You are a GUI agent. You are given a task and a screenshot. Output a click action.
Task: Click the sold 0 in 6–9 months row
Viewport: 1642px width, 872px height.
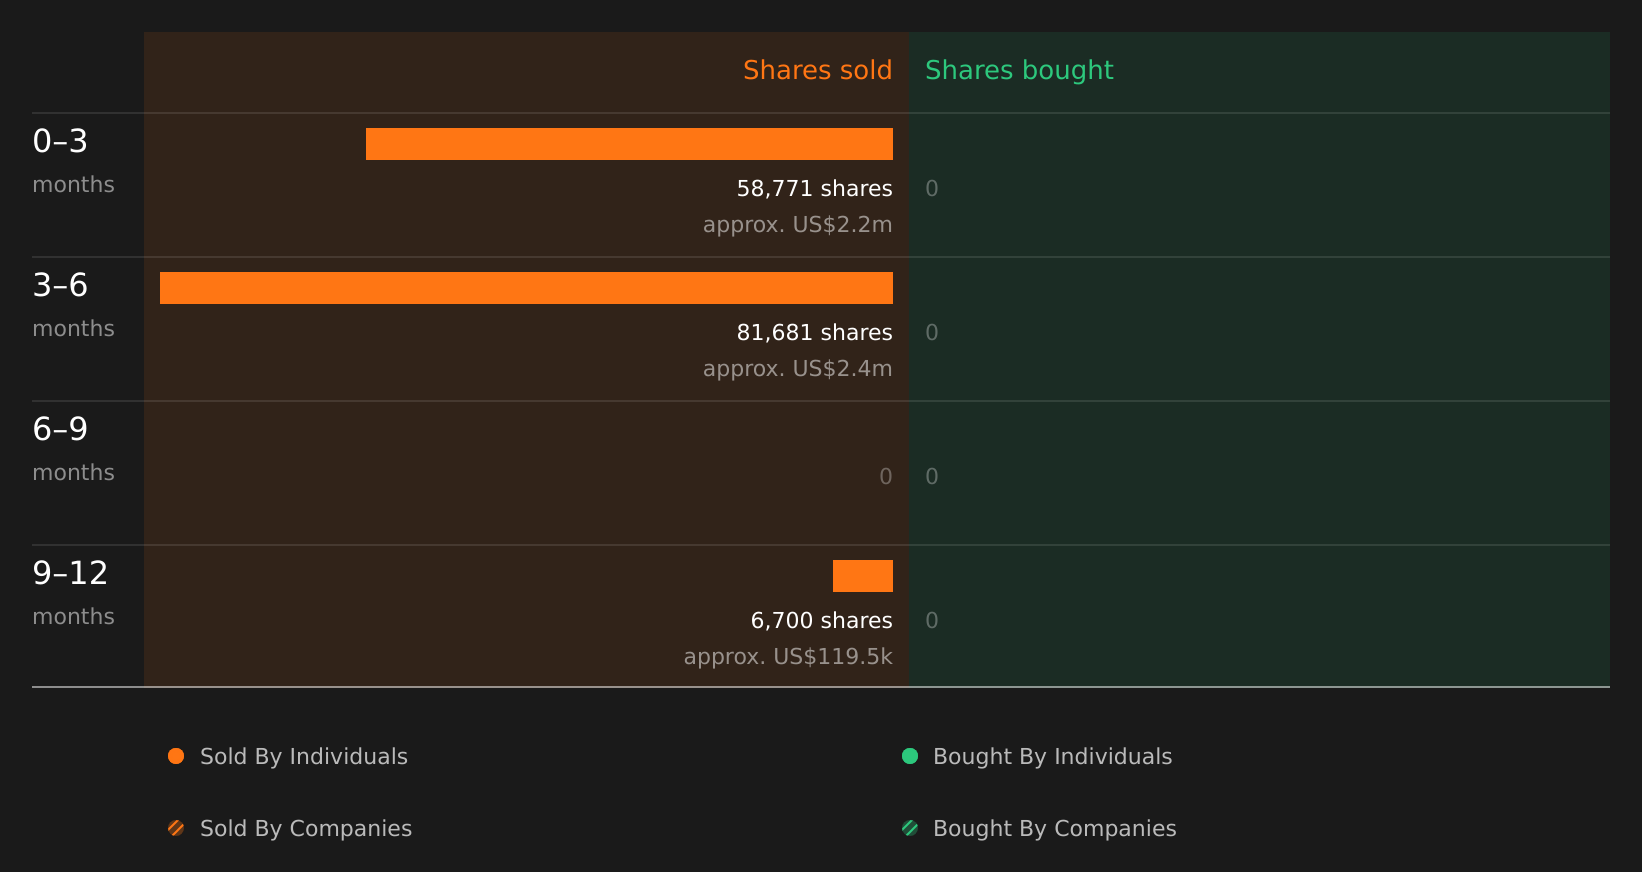pos(886,477)
